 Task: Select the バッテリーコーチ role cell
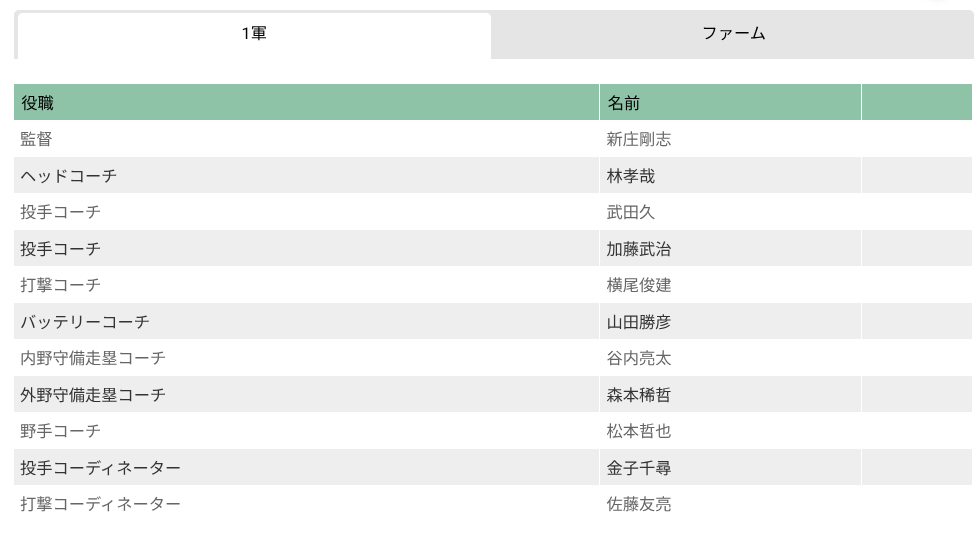tap(85, 322)
